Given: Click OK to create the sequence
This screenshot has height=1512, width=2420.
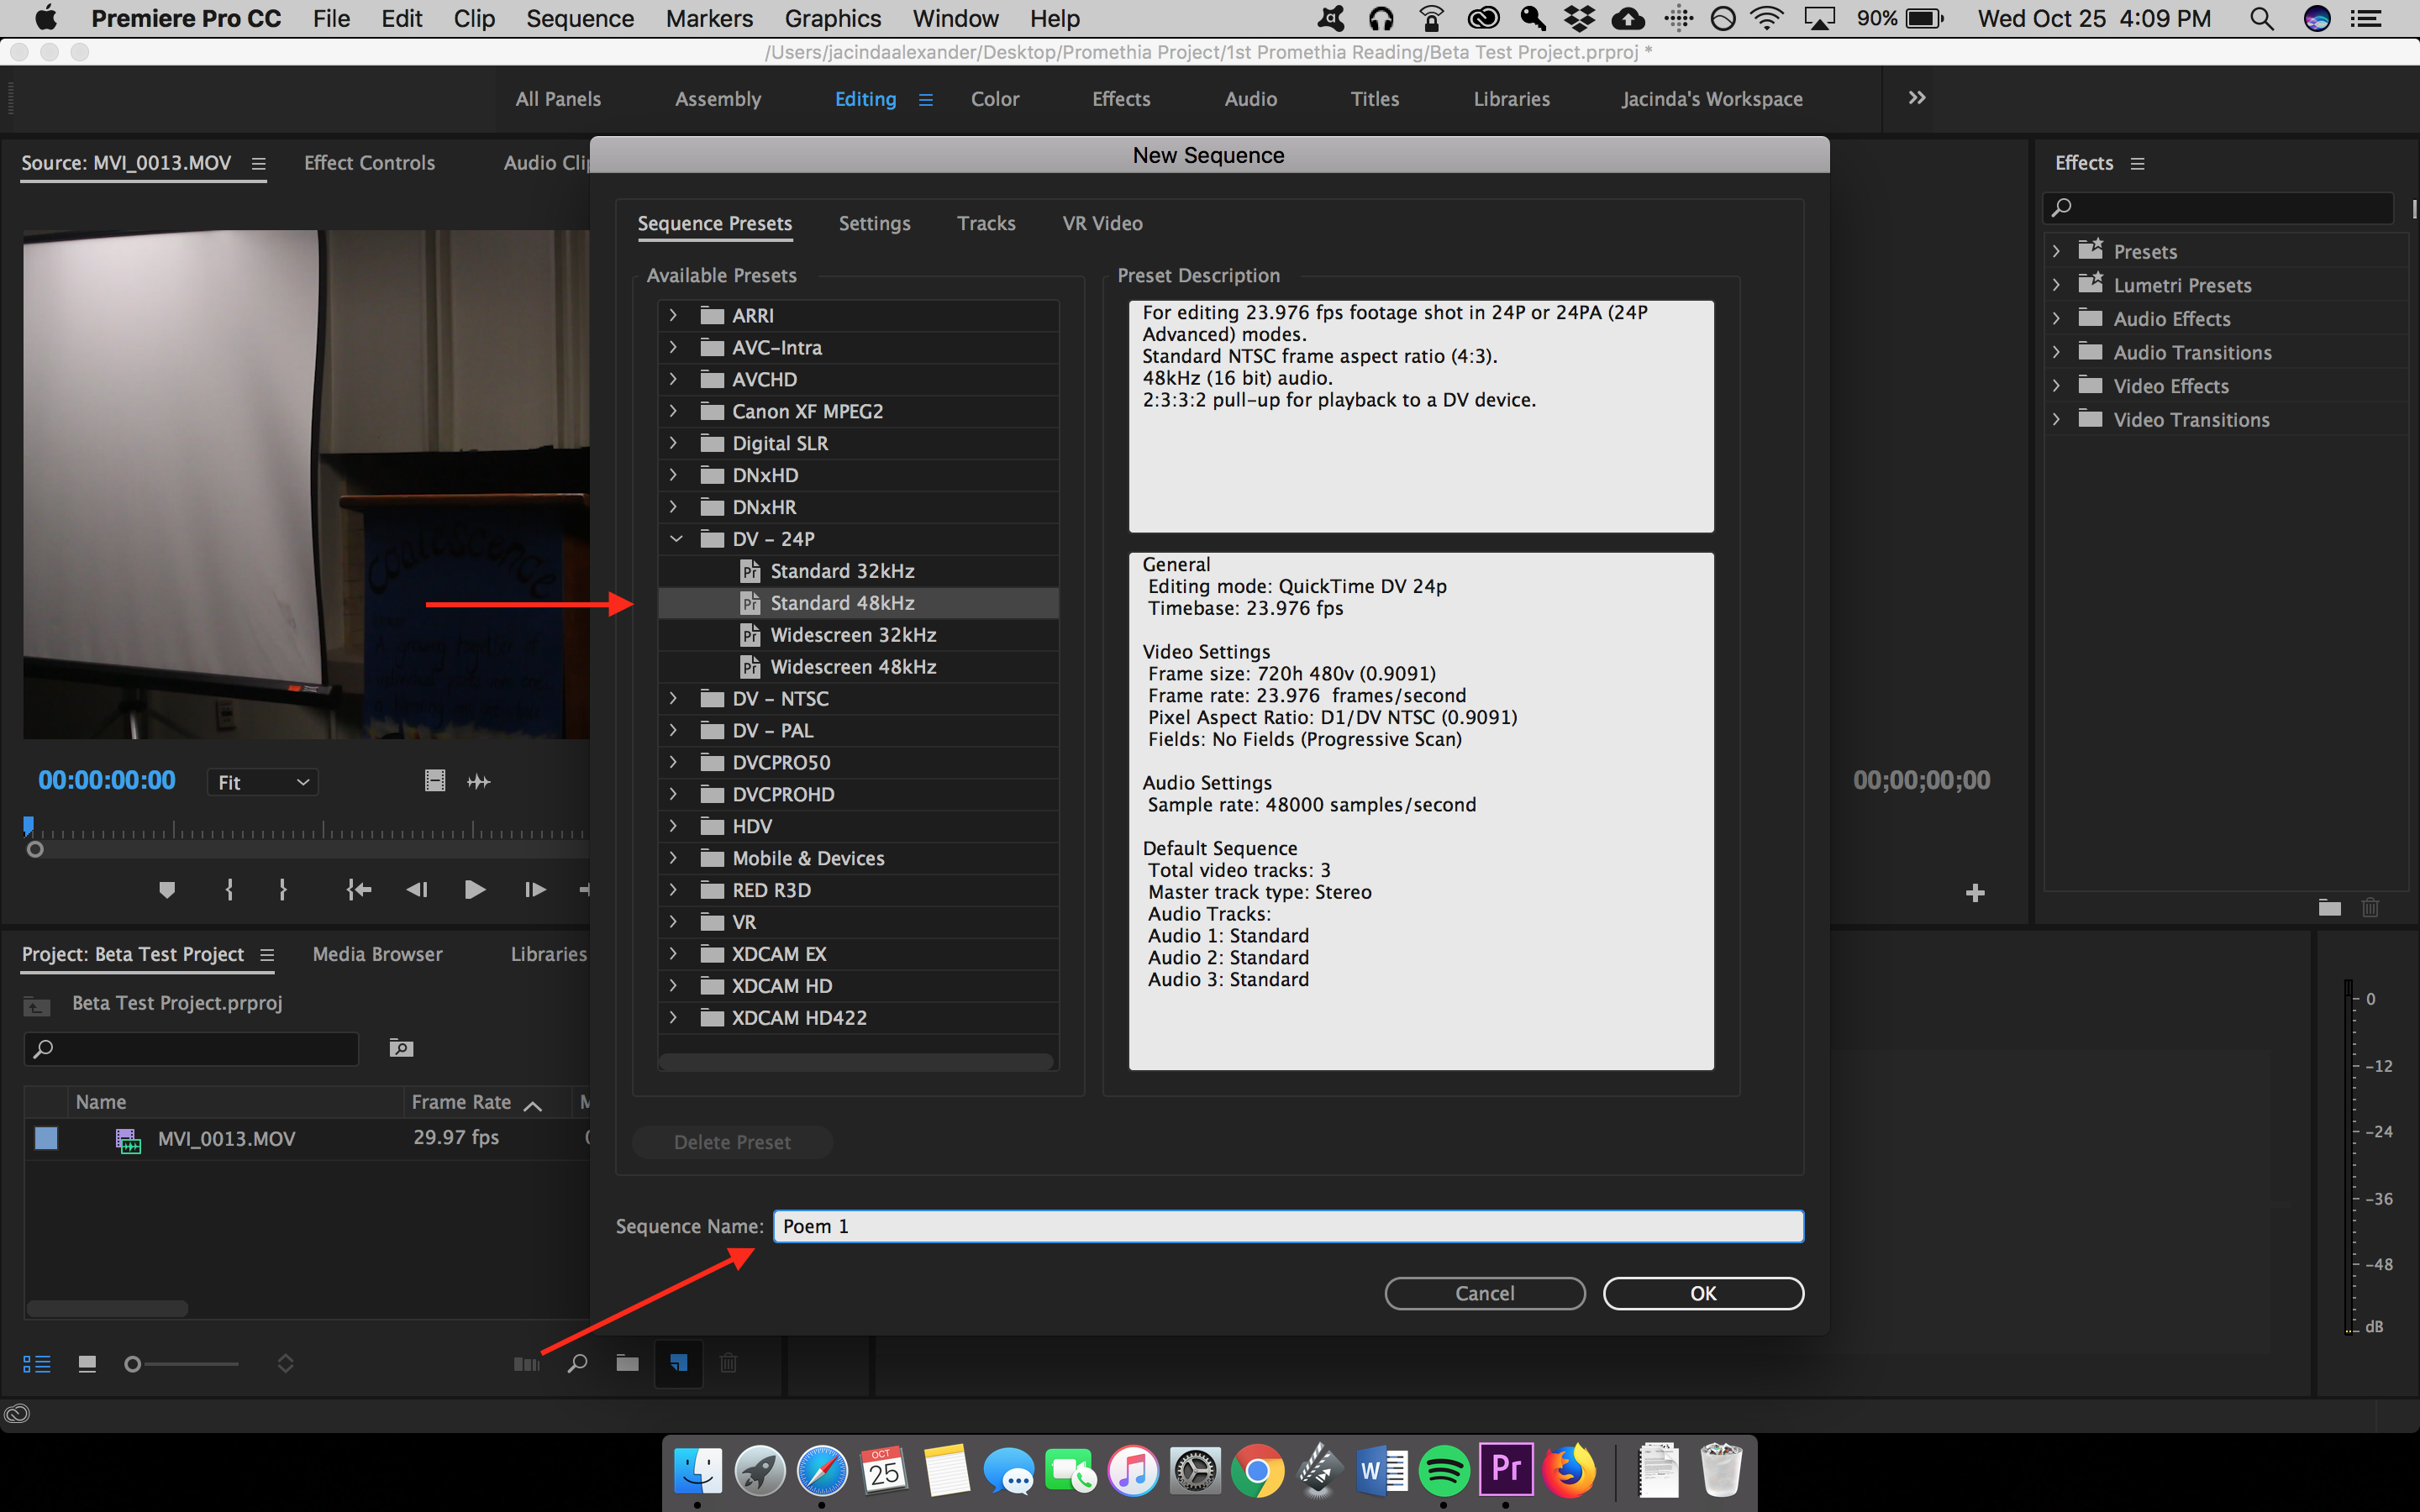Looking at the screenshot, I should click(1702, 1293).
